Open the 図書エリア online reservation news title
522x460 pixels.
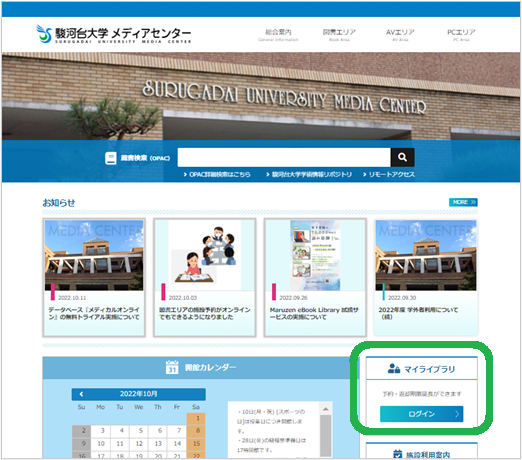pos(205,313)
